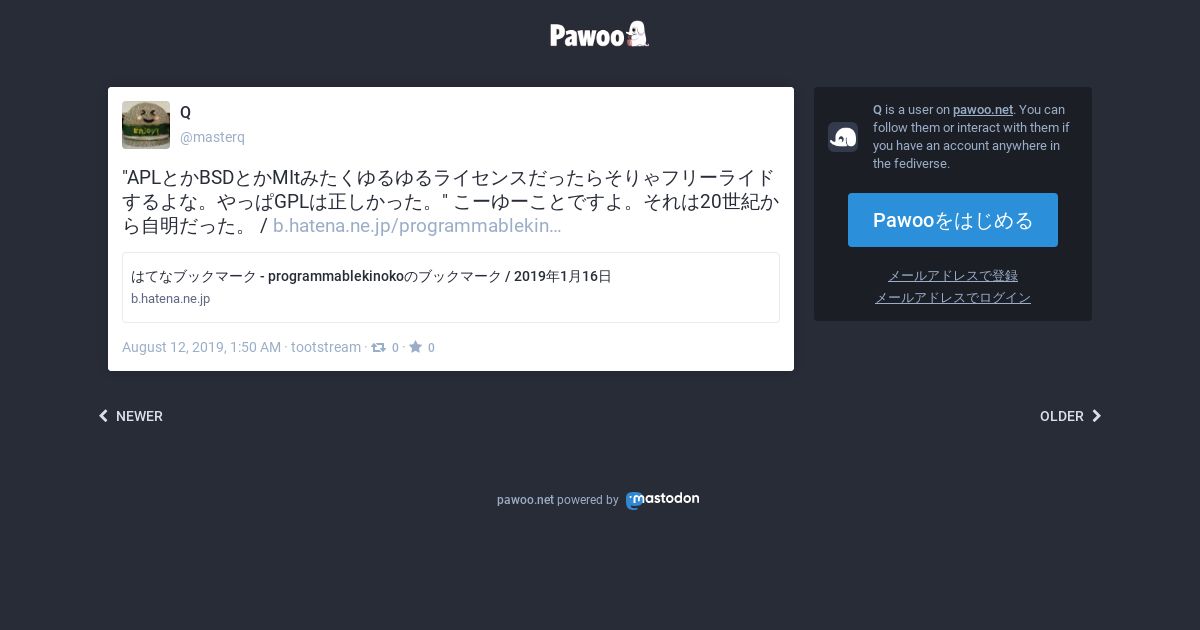Open the Q display name profile link

[185, 112]
